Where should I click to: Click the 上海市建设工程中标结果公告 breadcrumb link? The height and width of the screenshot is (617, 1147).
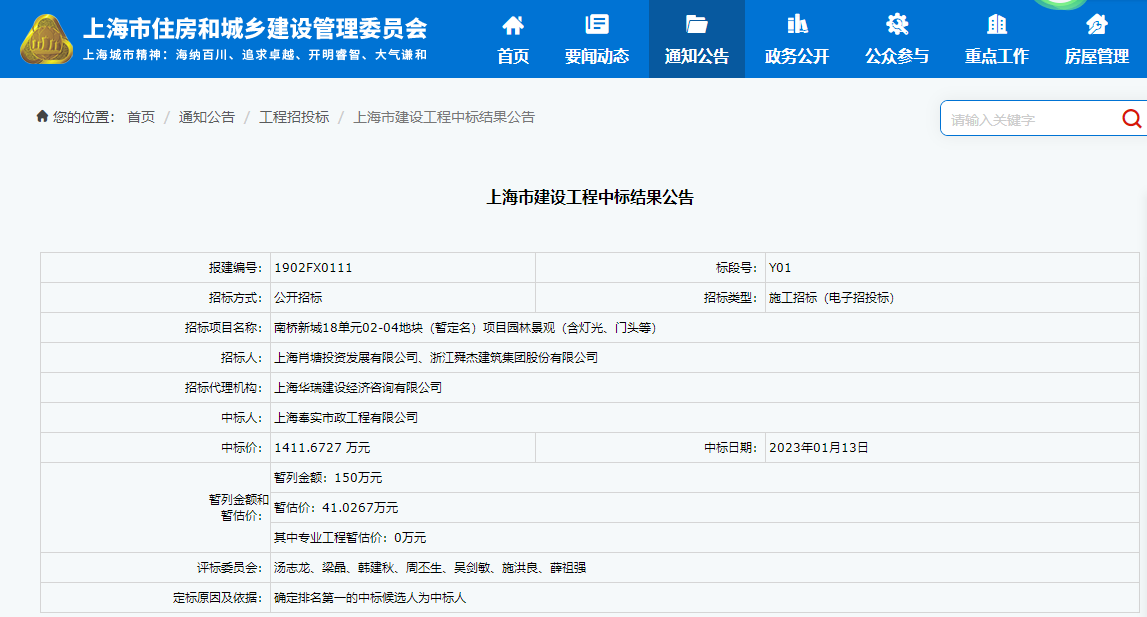point(444,117)
